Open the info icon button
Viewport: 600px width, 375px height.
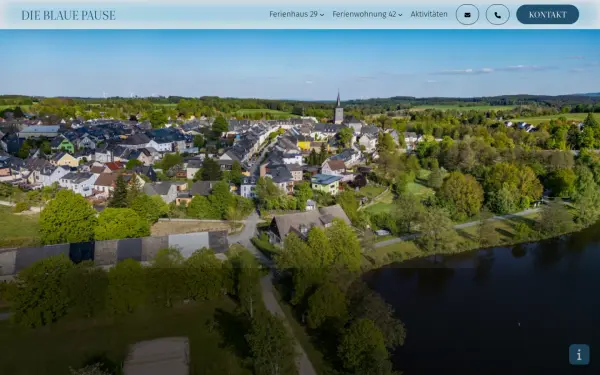(x=579, y=354)
